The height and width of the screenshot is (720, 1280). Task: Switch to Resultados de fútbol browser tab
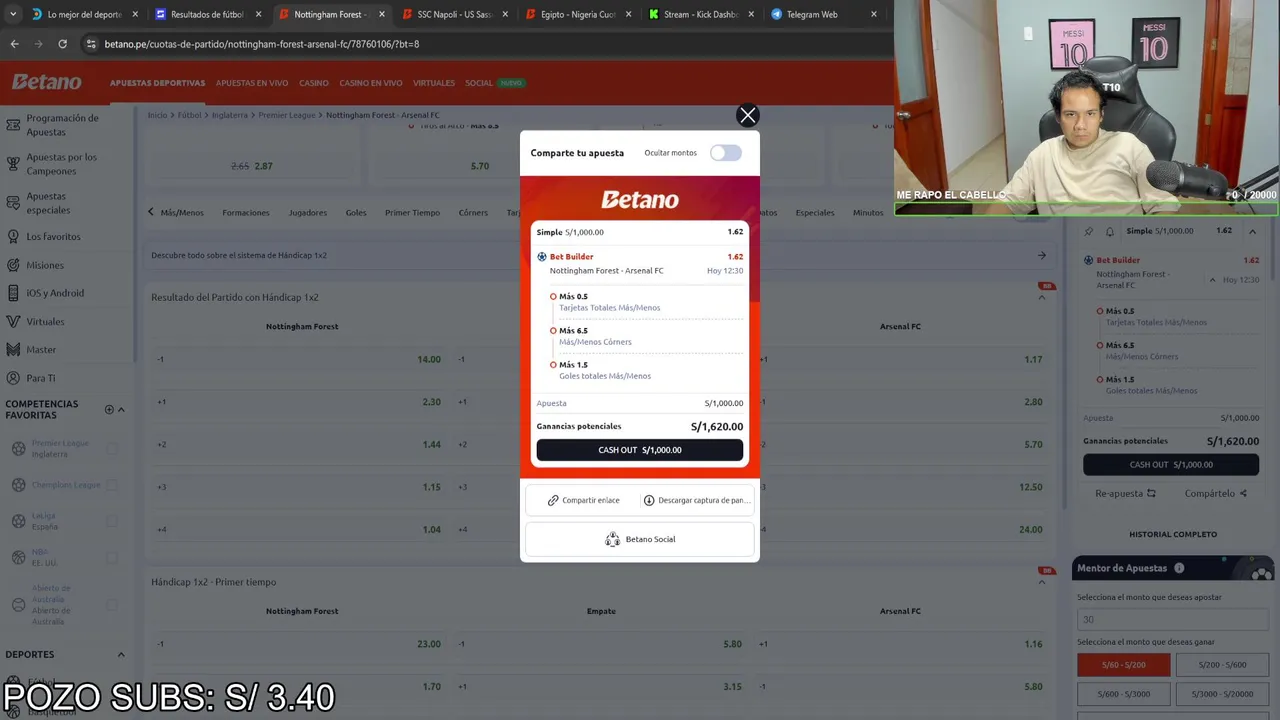pos(206,15)
